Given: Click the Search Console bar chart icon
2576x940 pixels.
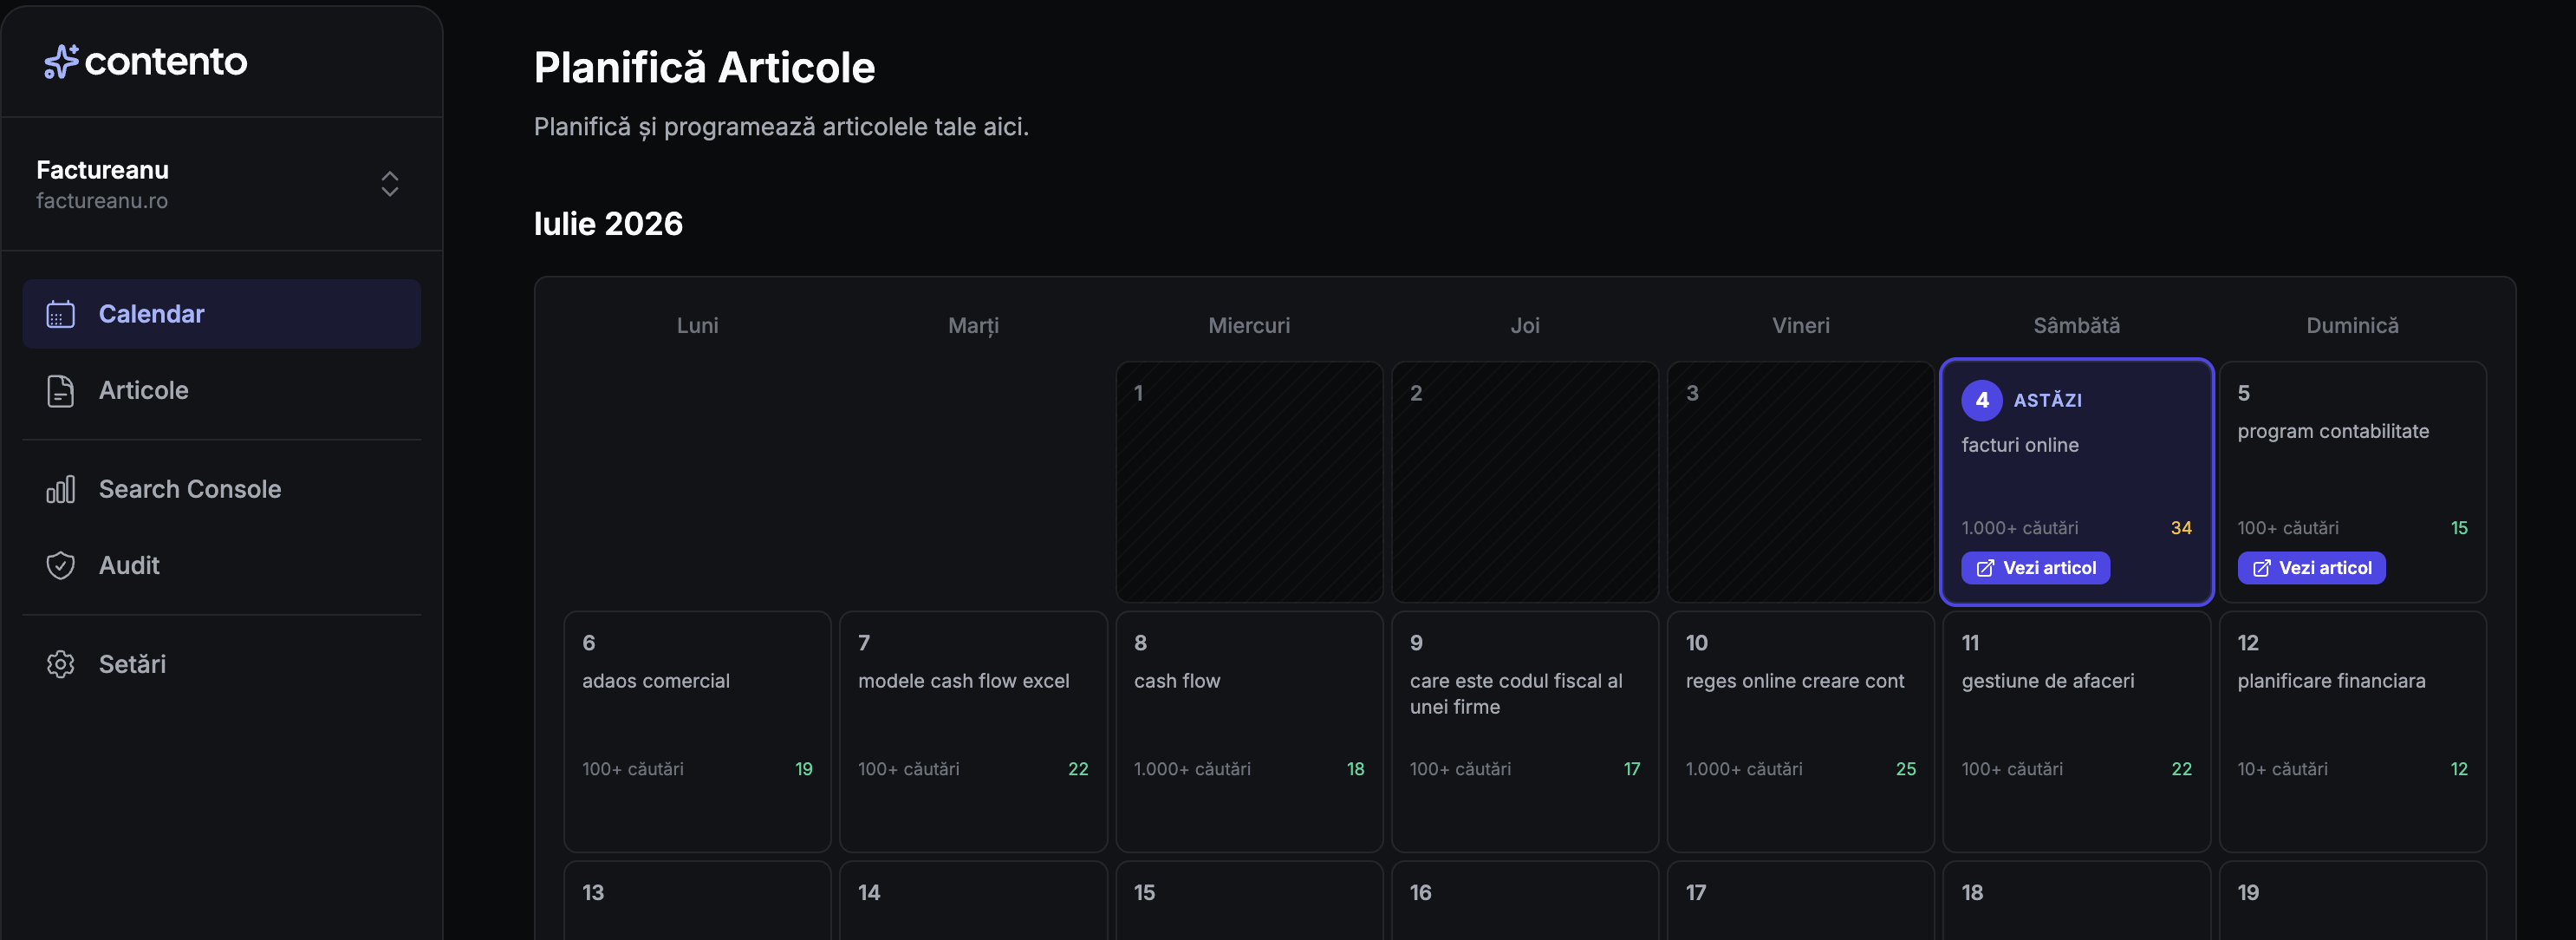Looking at the screenshot, I should coord(60,489).
